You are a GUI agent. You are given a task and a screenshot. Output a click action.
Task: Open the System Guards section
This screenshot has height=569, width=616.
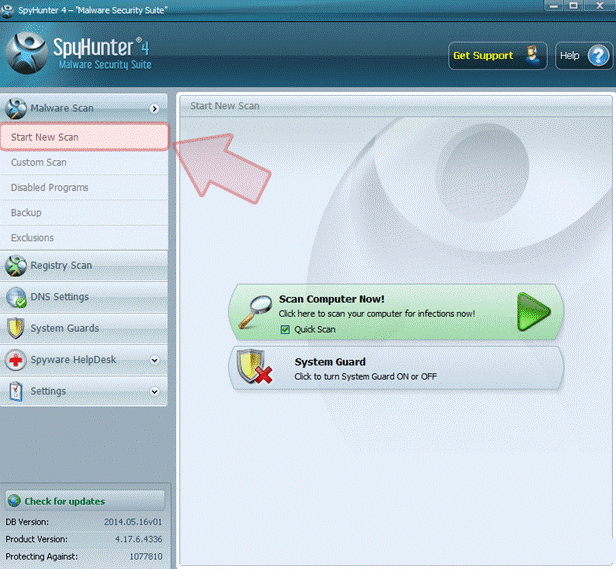click(84, 329)
